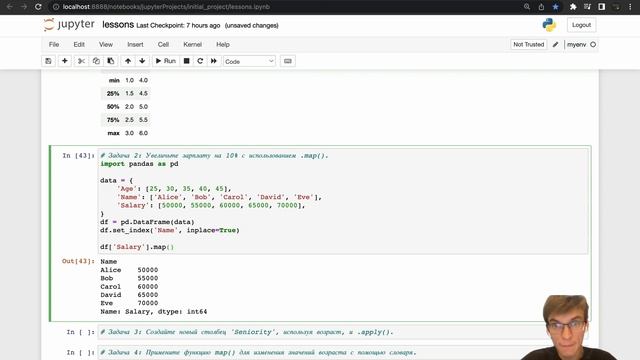
Task: Click the Out[43] output prompt
Action: click(78, 261)
